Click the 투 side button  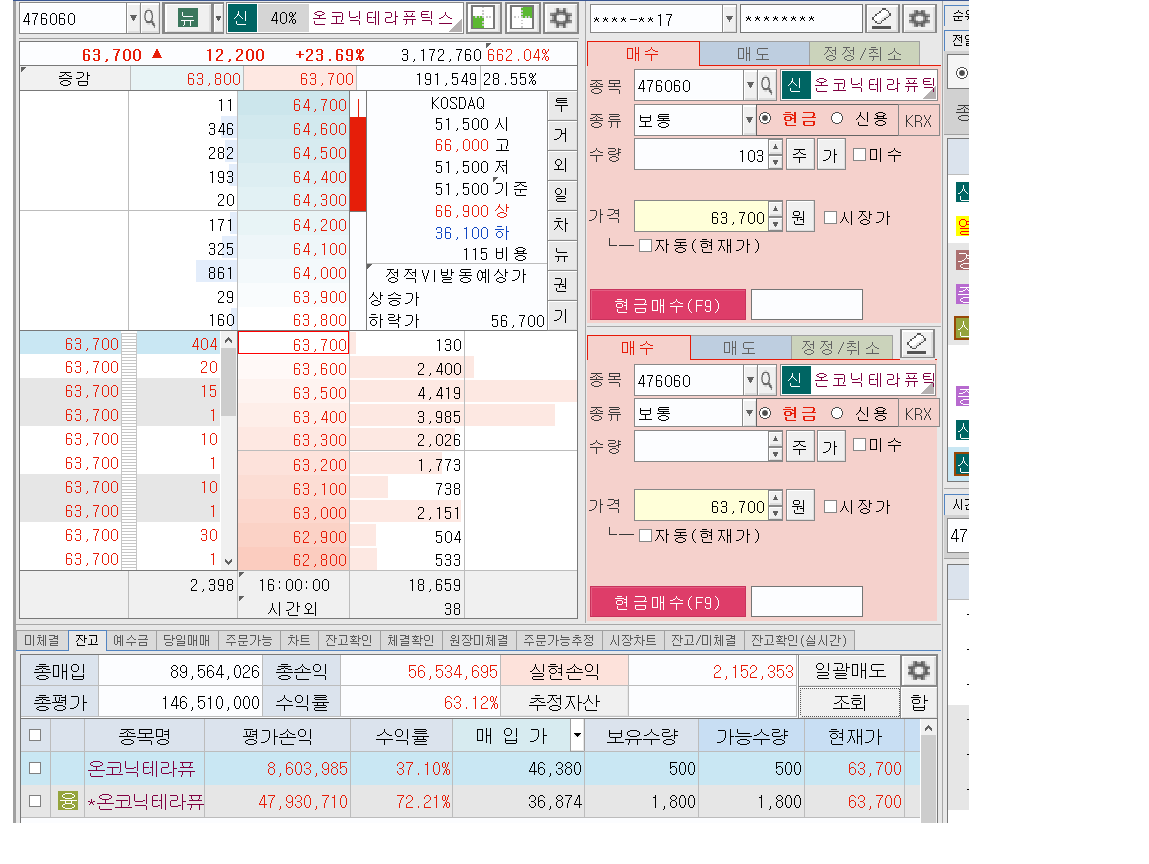(x=561, y=105)
